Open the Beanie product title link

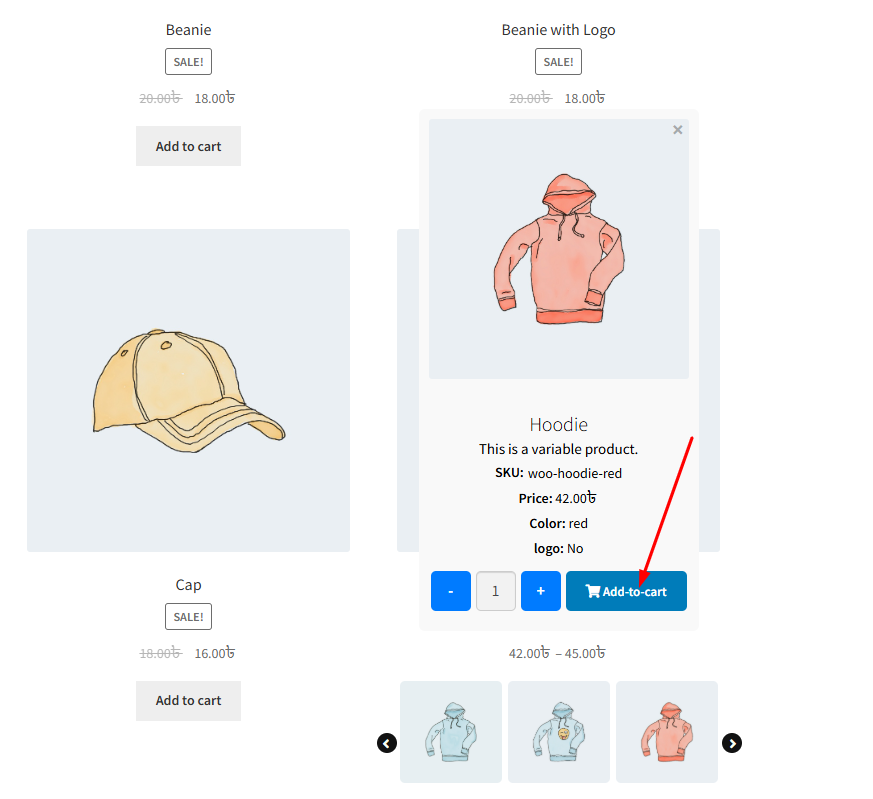click(188, 30)
